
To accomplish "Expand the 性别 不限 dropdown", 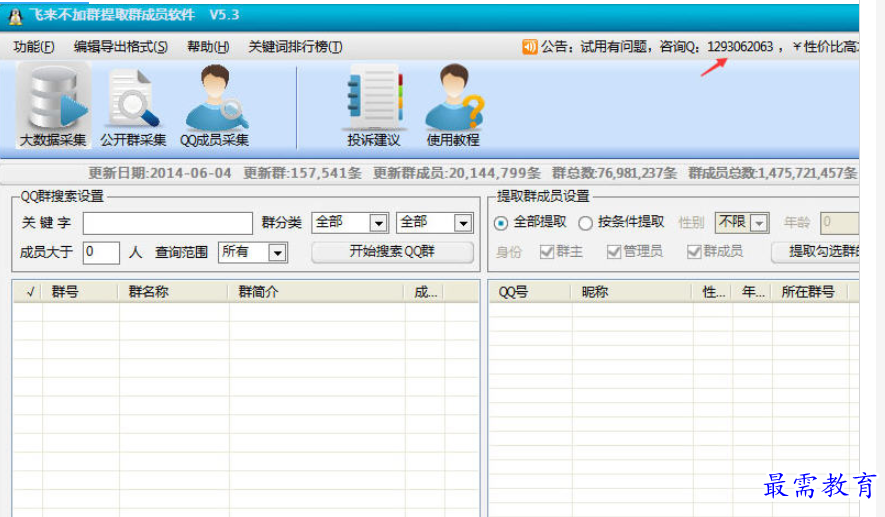I will click(760, 224).
